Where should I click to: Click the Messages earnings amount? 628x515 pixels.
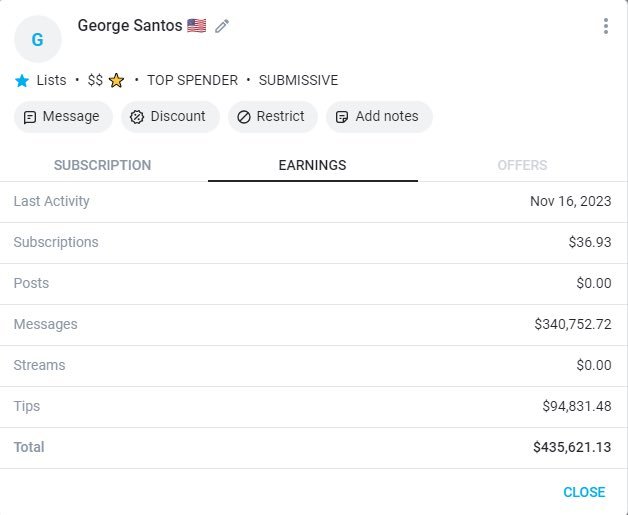tap(572, 325)
